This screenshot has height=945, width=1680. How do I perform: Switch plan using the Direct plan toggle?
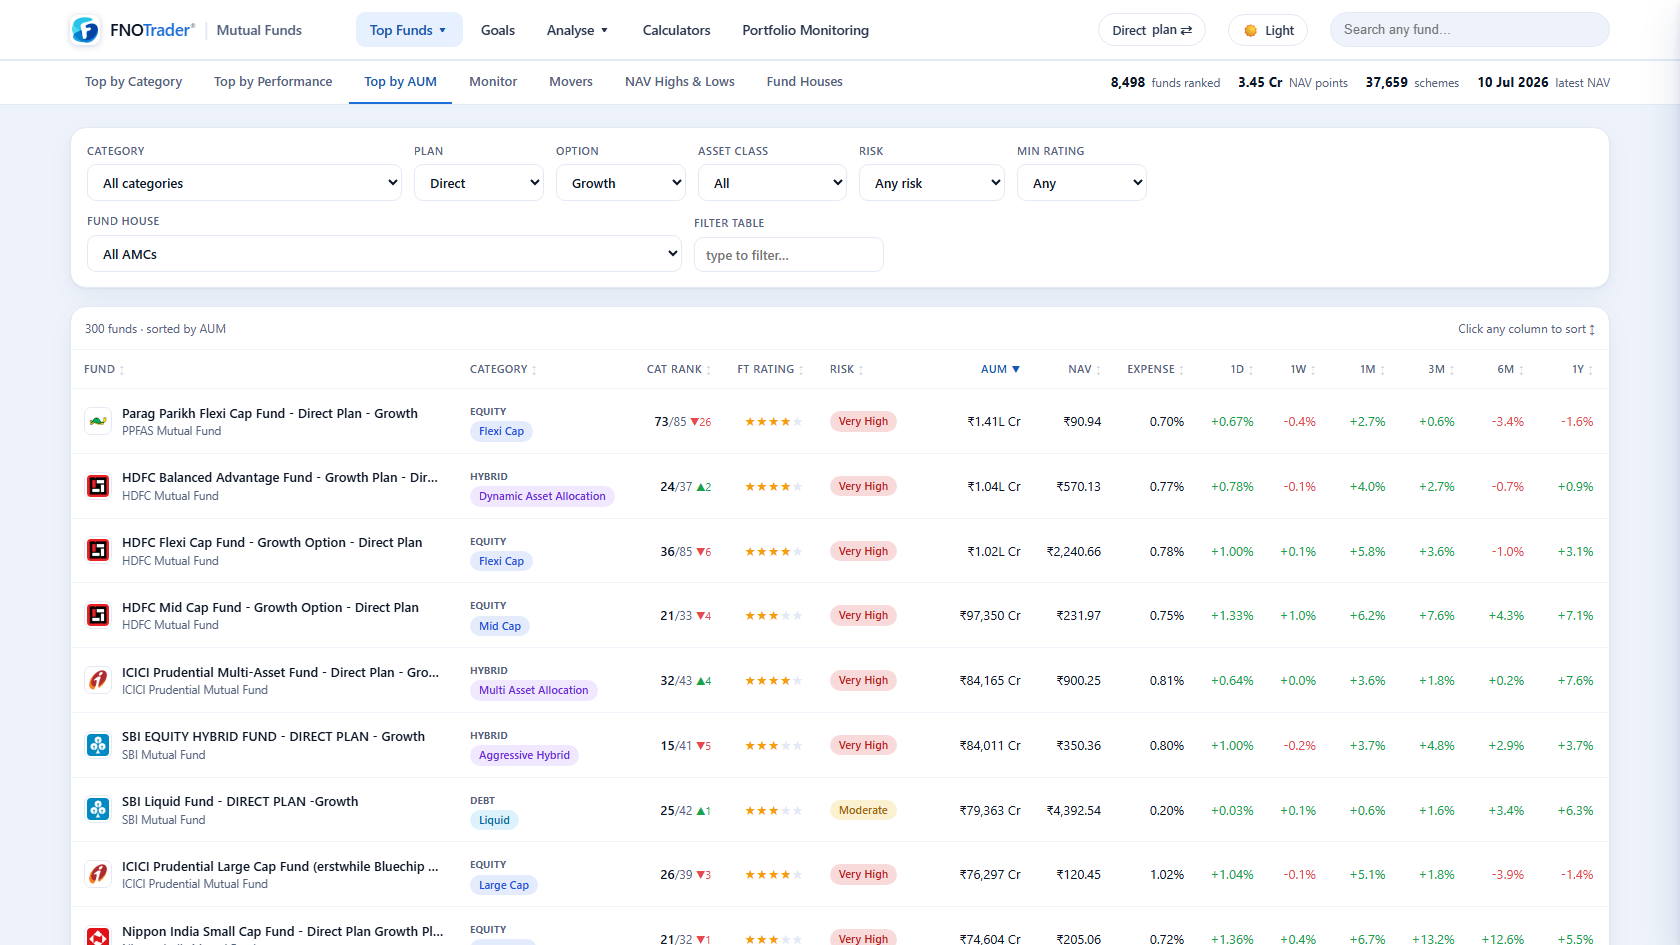point(1151,30)
